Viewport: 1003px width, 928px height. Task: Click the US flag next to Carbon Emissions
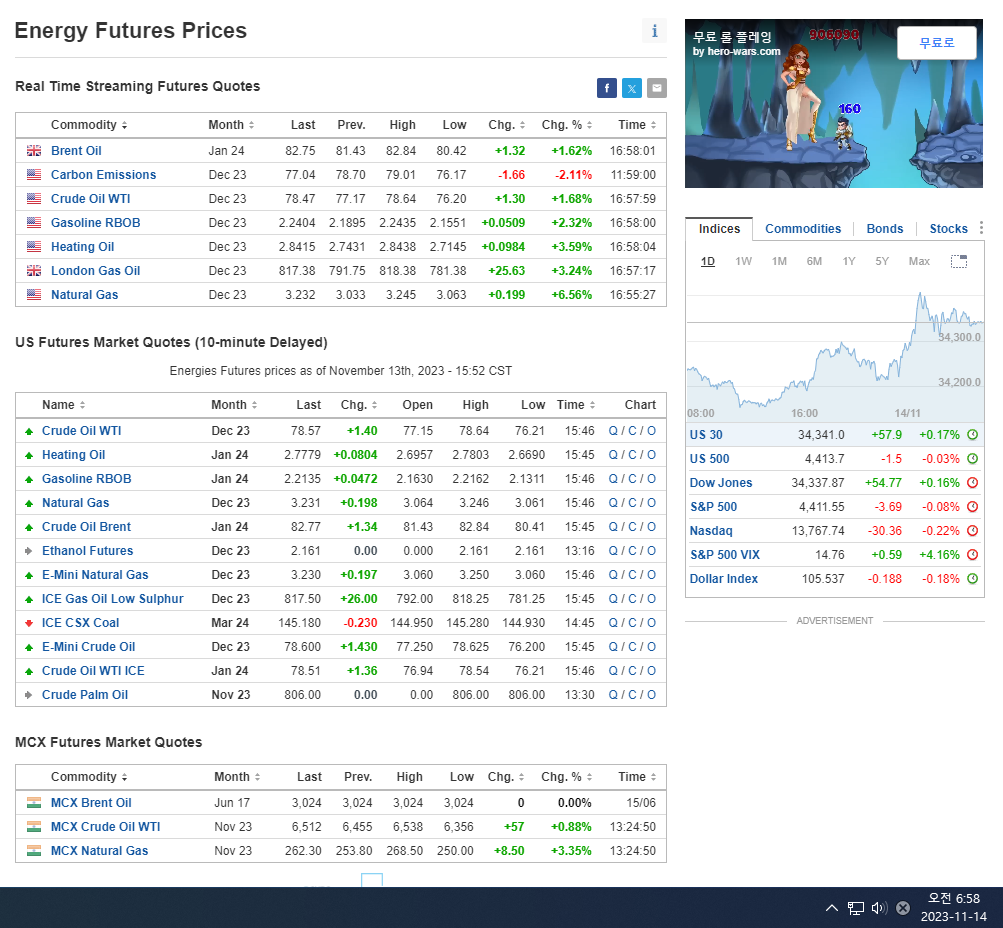pos(34,175)
